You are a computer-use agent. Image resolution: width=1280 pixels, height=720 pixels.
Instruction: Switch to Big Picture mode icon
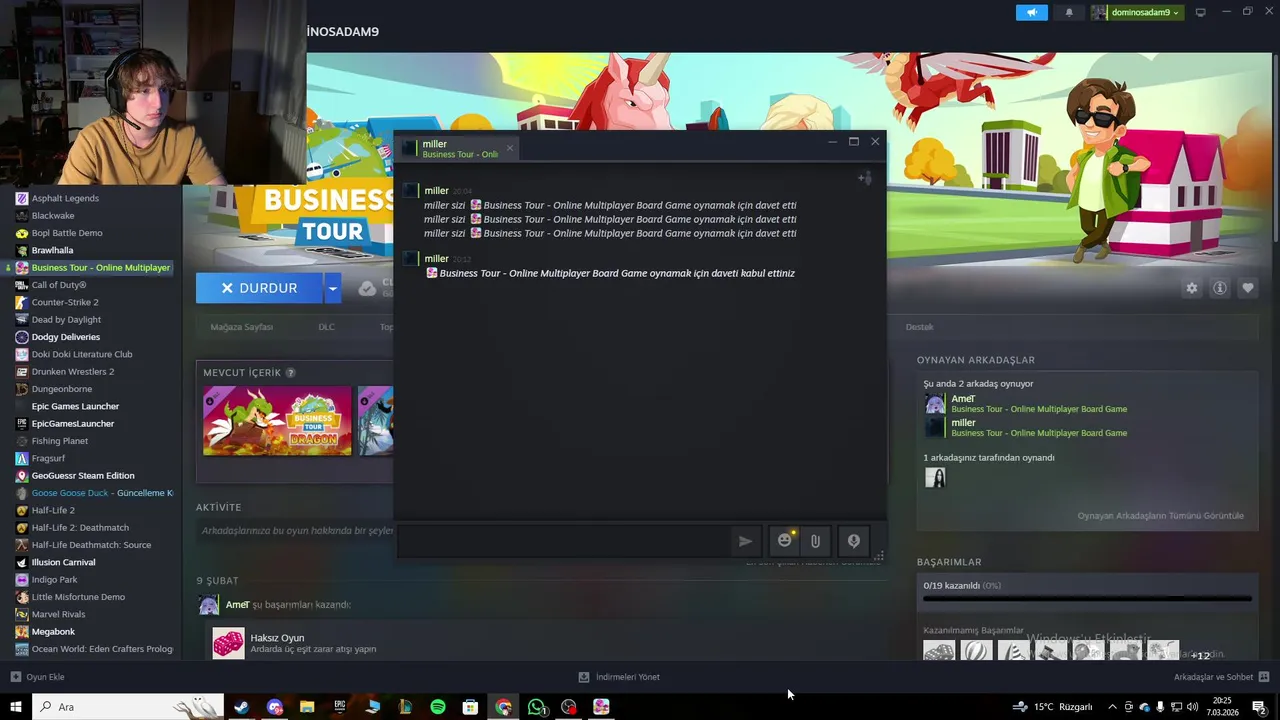click(x=1200, y=12)
